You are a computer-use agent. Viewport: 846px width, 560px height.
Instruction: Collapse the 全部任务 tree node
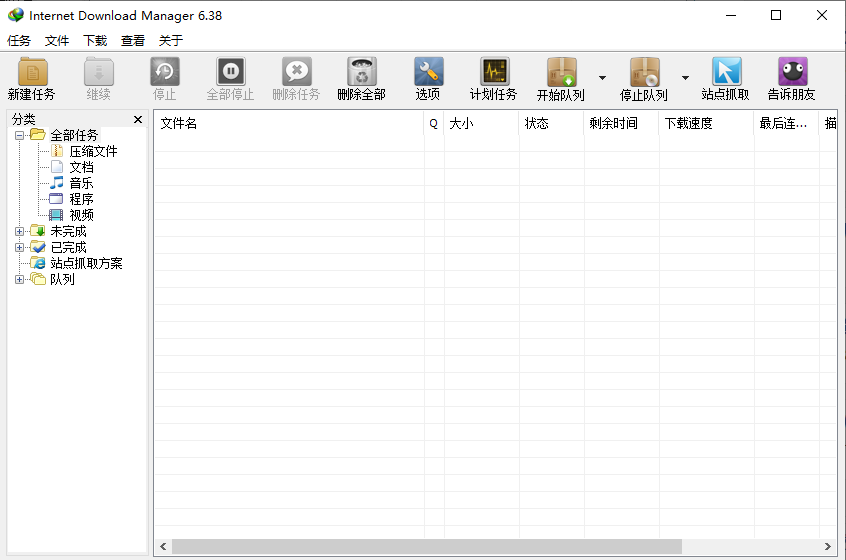click(19, 135)
